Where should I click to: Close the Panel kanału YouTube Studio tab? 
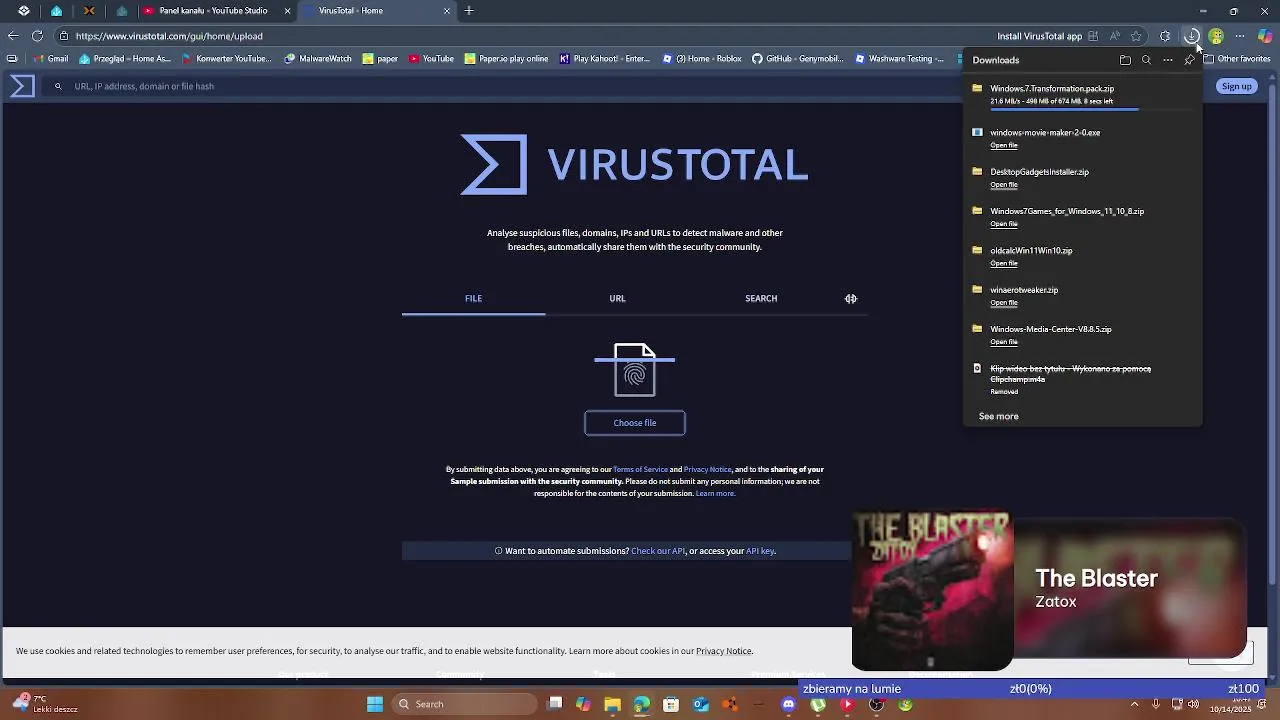(287, 11)
